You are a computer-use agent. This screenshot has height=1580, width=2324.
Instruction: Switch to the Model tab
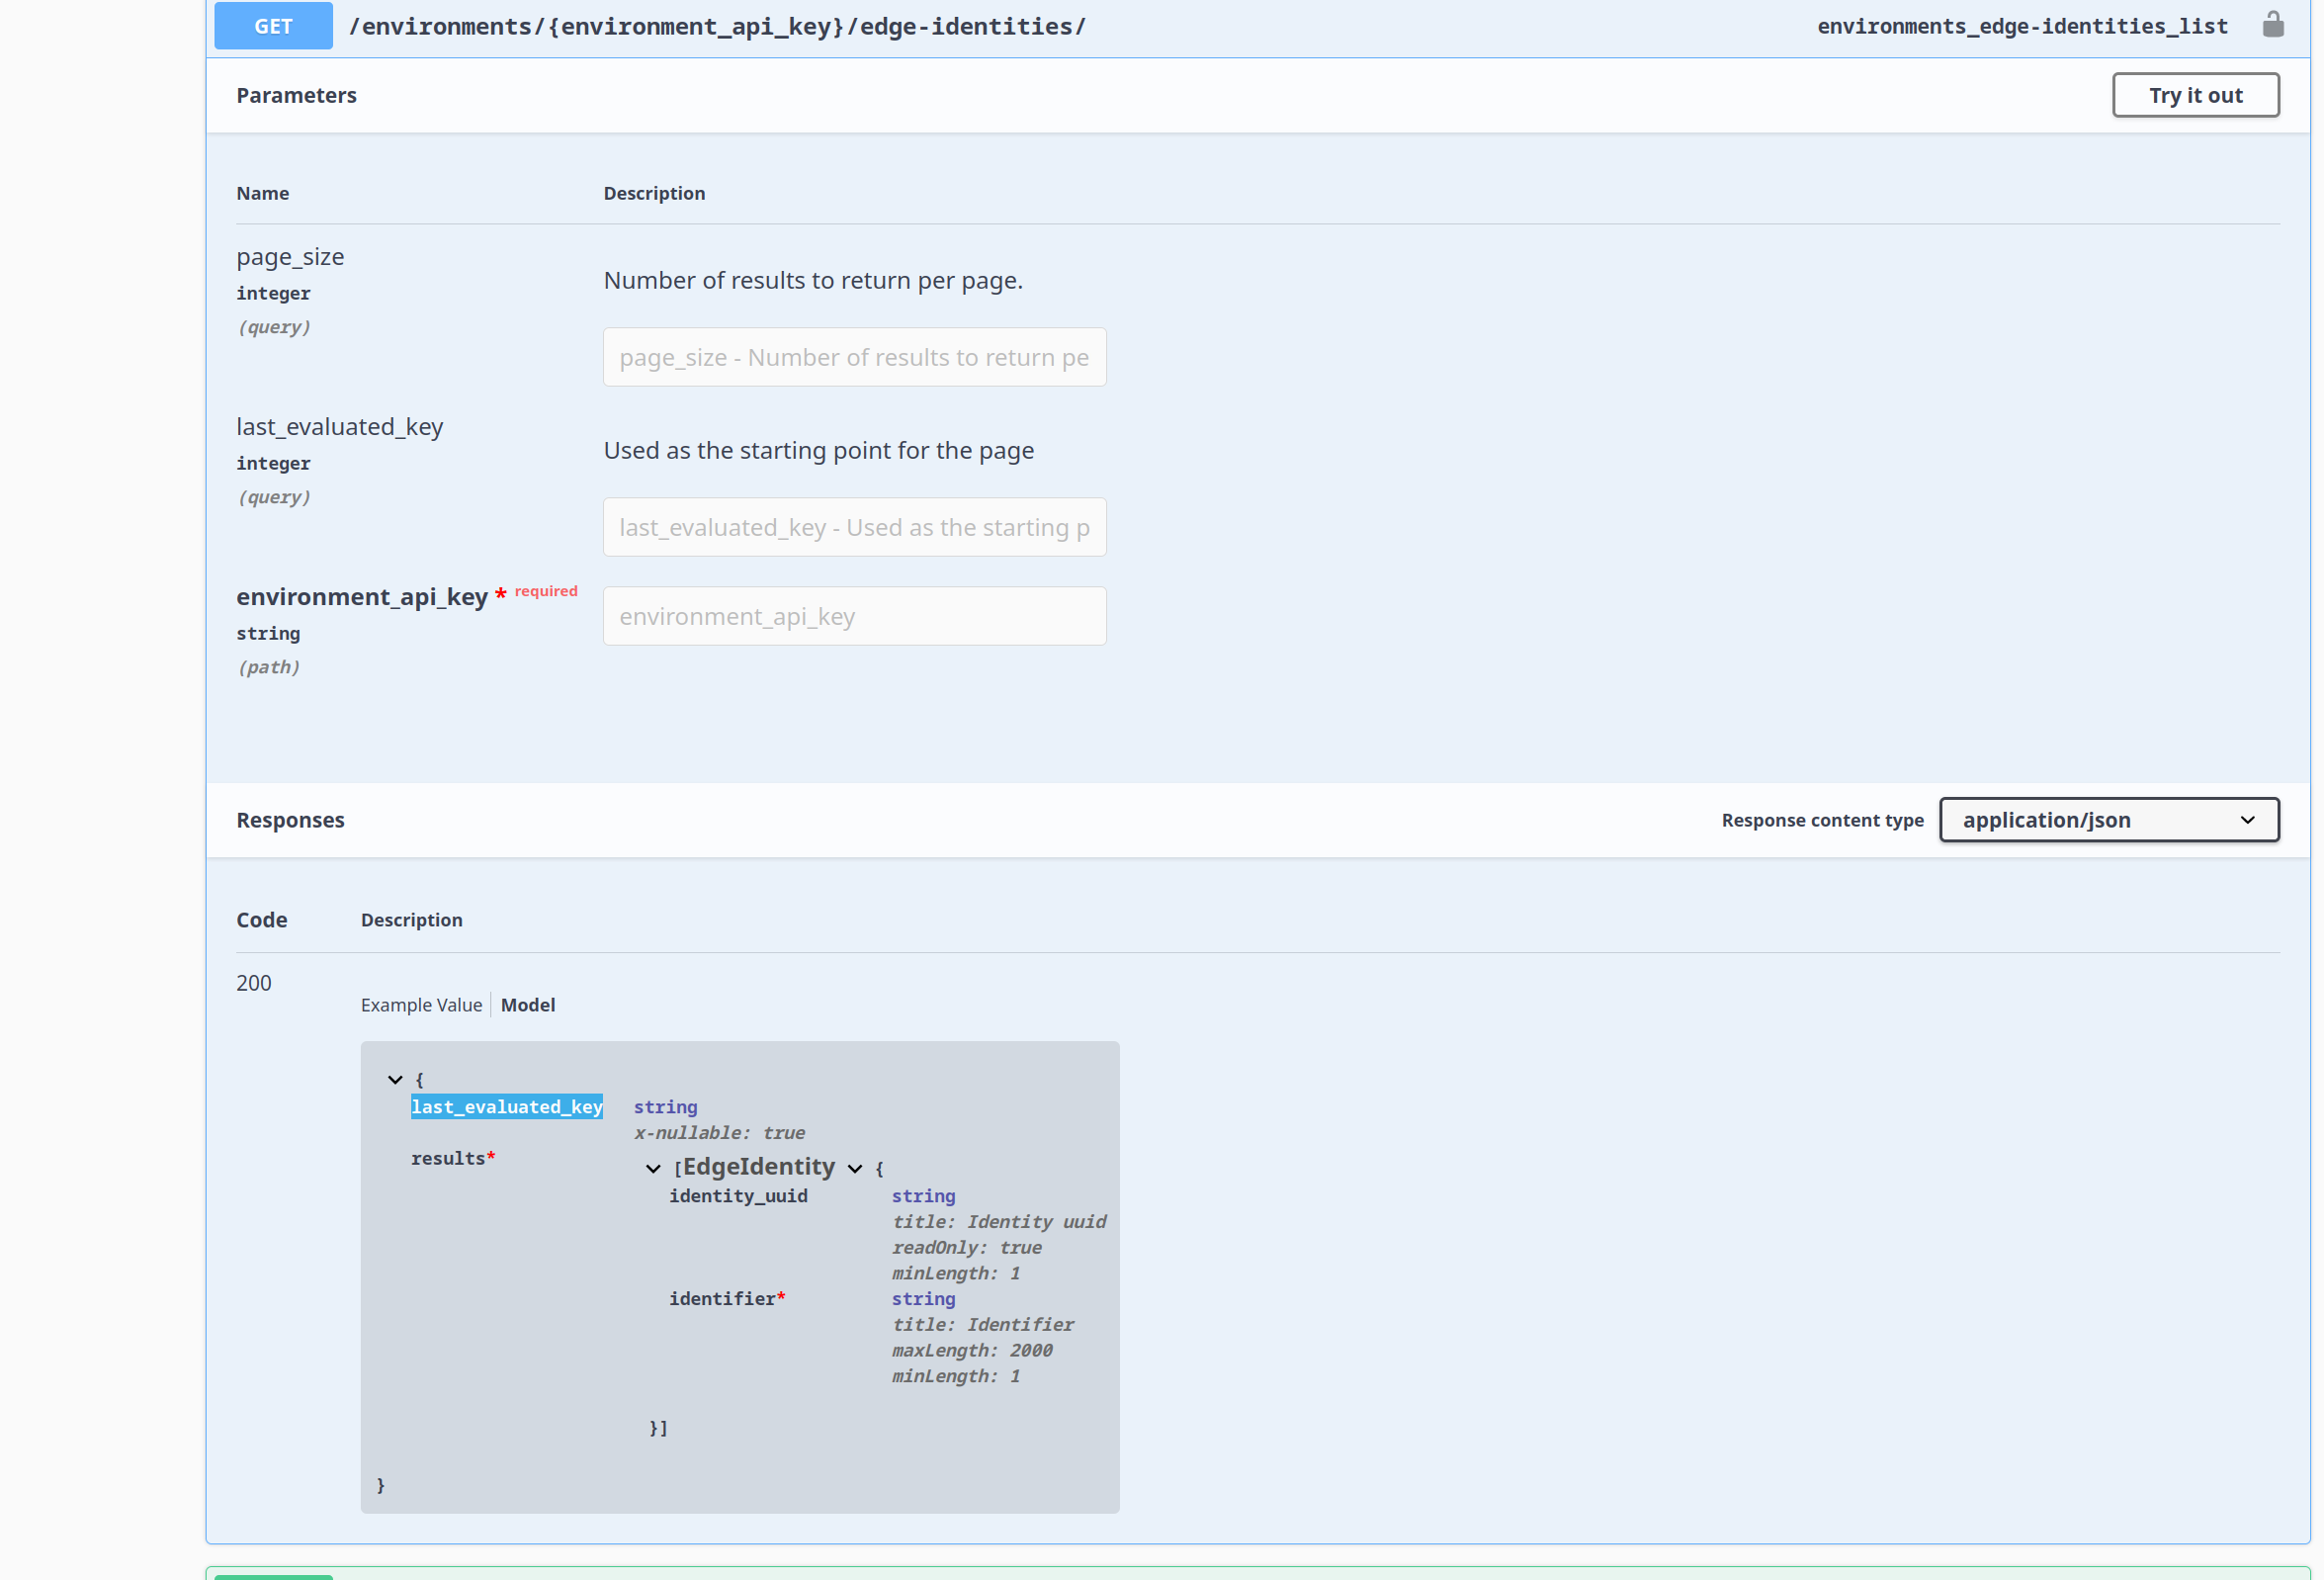click(528, 1004)
